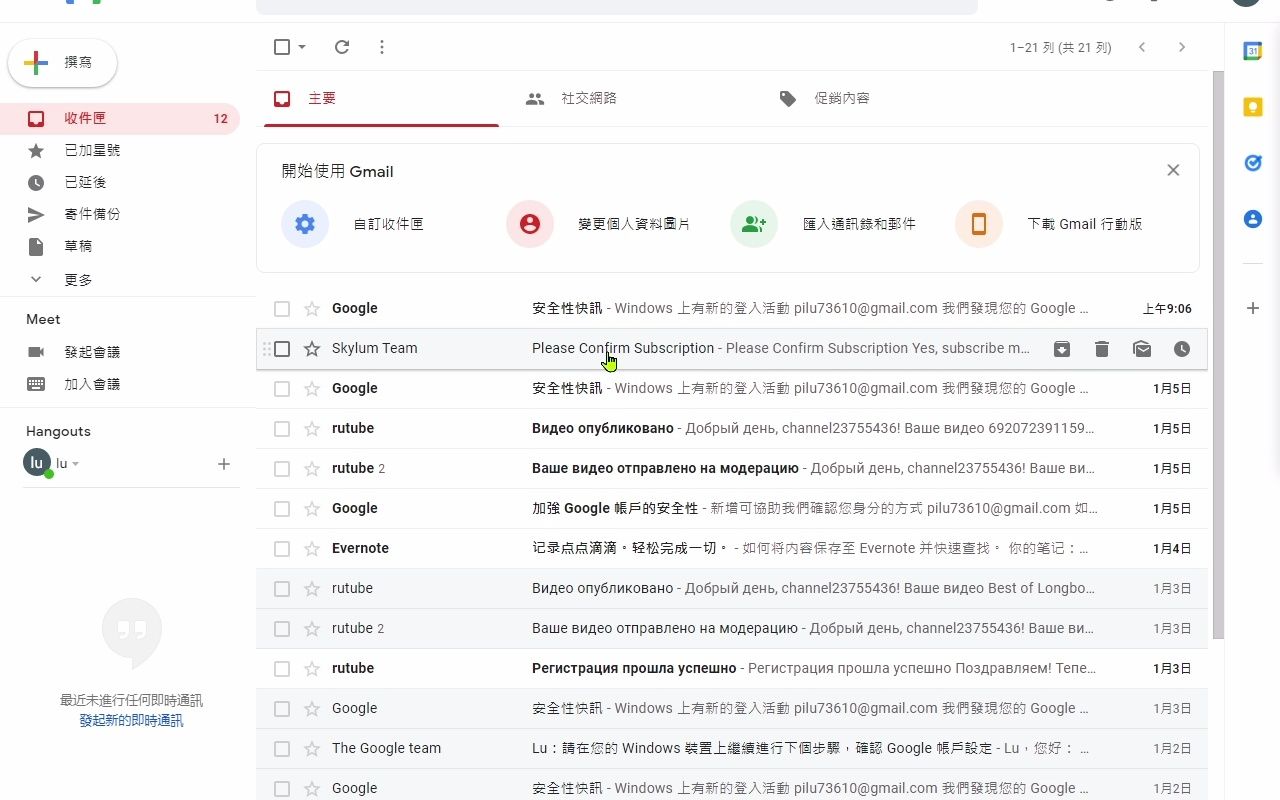Open the select dropdown arrow beside checkbox
1280x800 pixels.
(x=302, y=47)
